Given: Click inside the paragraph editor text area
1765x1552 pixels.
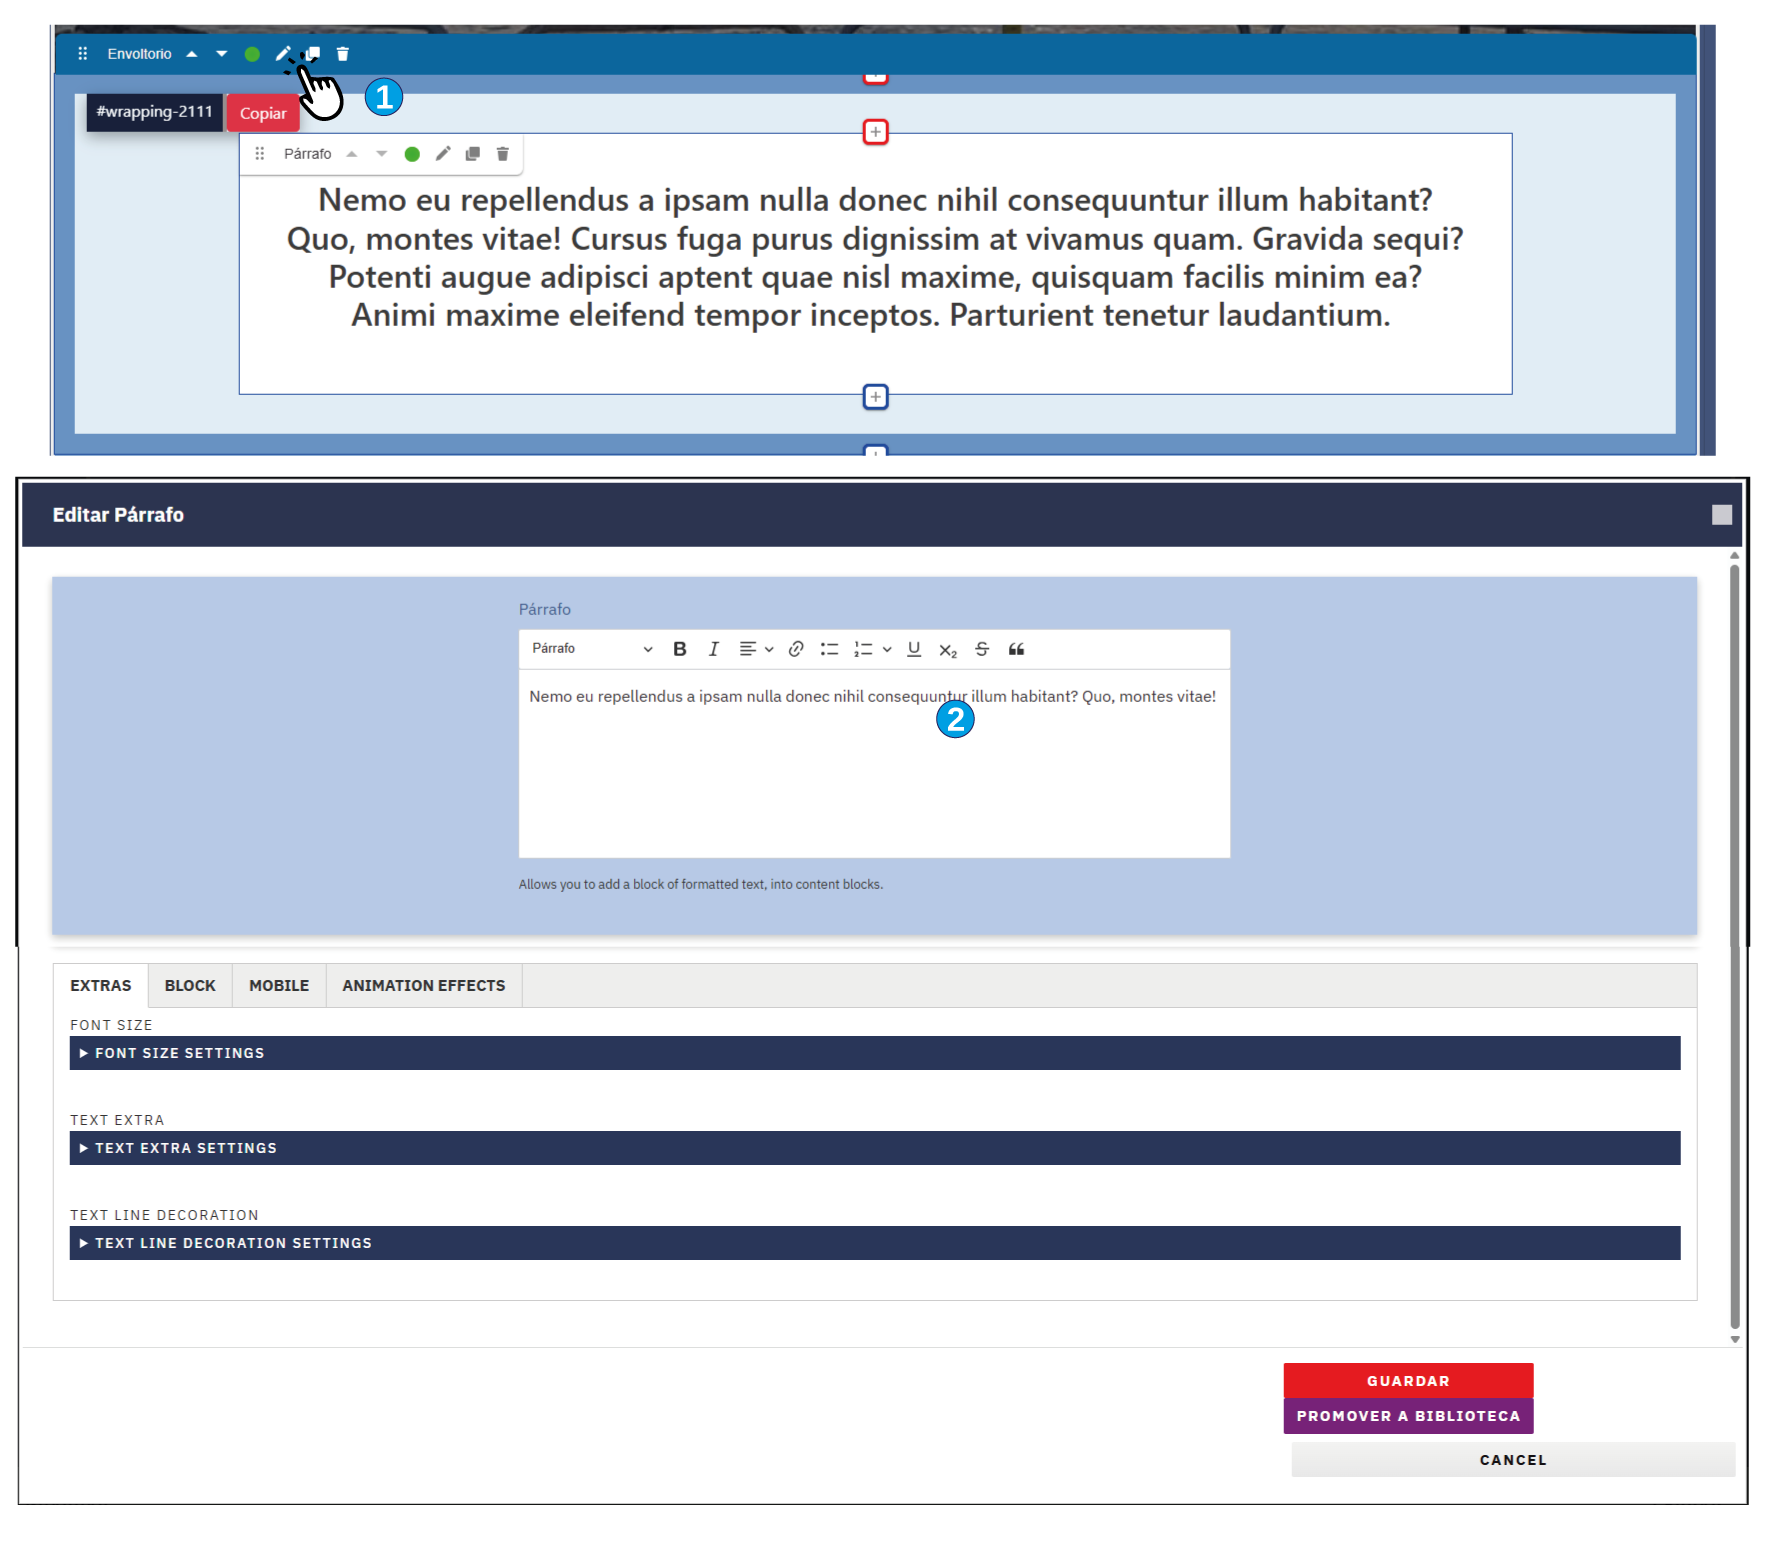Looking at the screenshot, I should pos(874,763).
